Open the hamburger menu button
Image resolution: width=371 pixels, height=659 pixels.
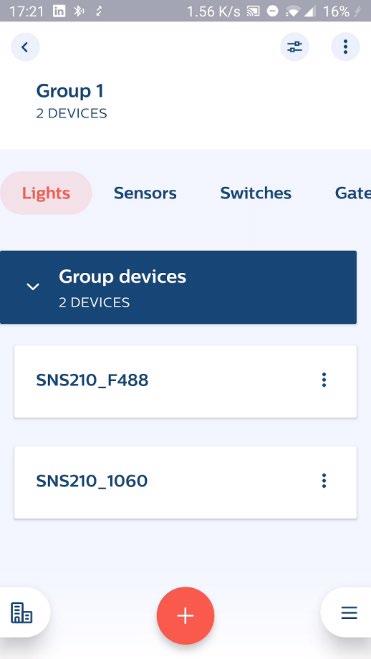(349, 613)
